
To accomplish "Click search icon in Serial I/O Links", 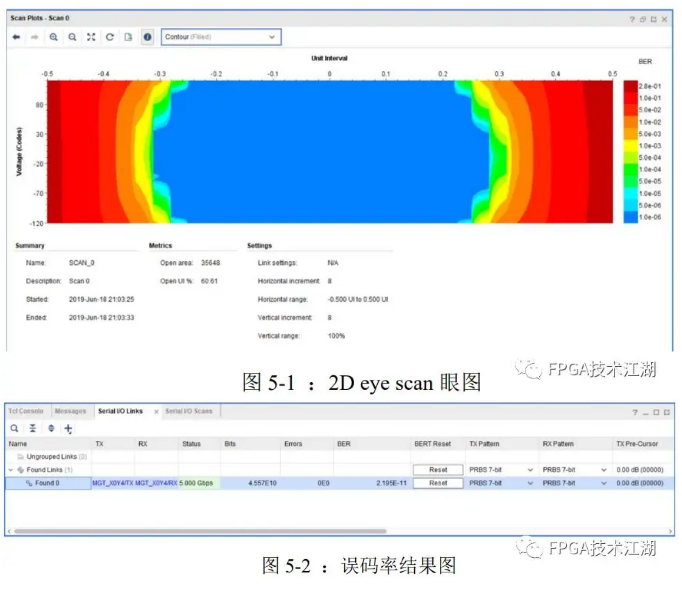I will click(x=14, y=428).
